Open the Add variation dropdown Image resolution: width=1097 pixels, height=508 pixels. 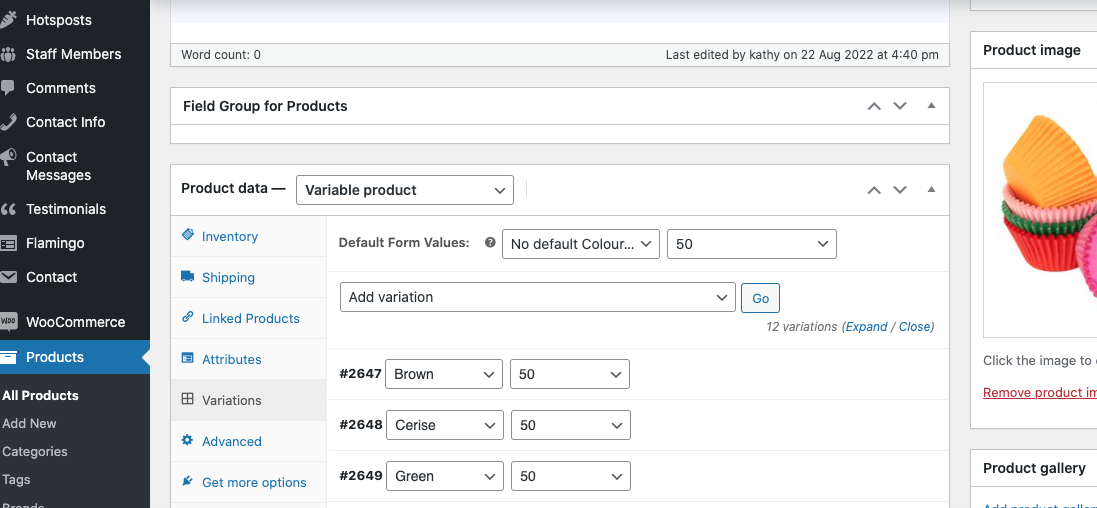[x=538, y=297]
